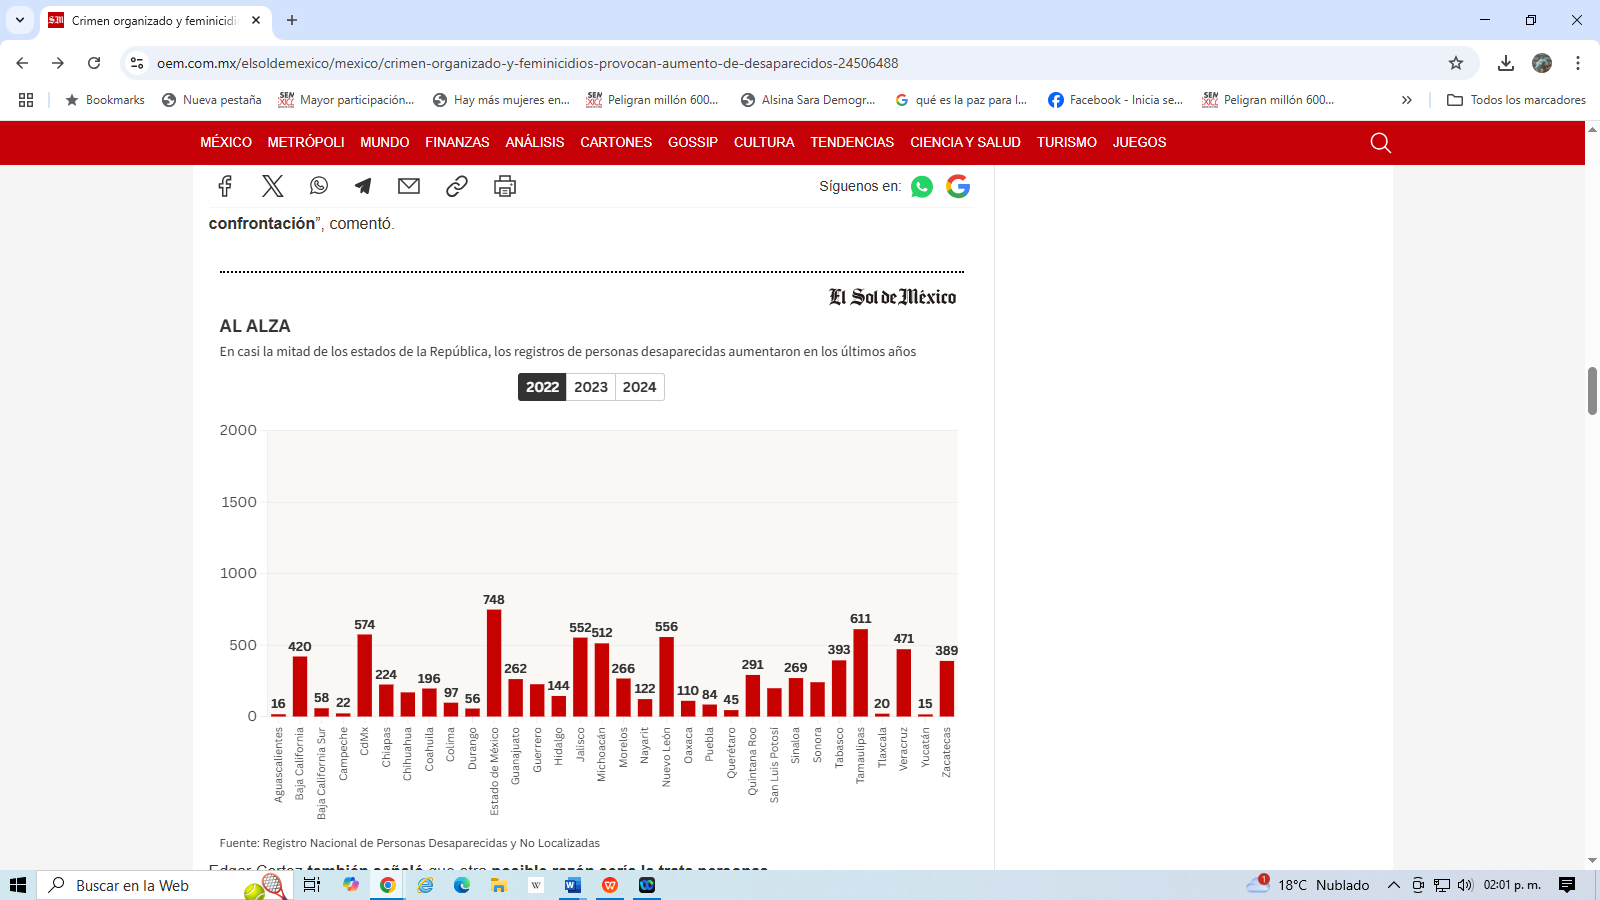Open METRÓPOLI section
The height and width of the screenshot is (900, 1600).
306,142
